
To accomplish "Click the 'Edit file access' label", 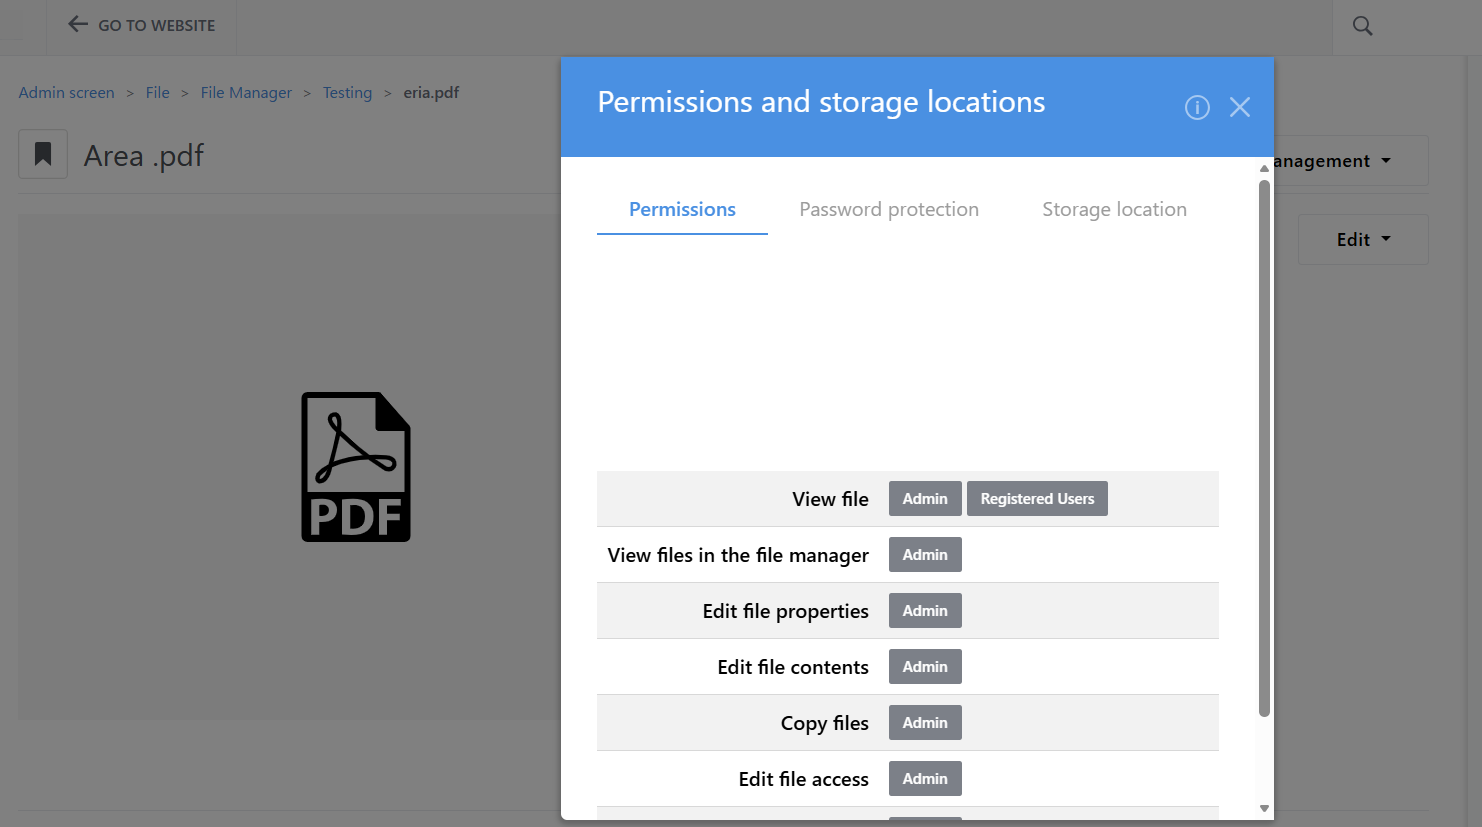I will coord(804,779).
